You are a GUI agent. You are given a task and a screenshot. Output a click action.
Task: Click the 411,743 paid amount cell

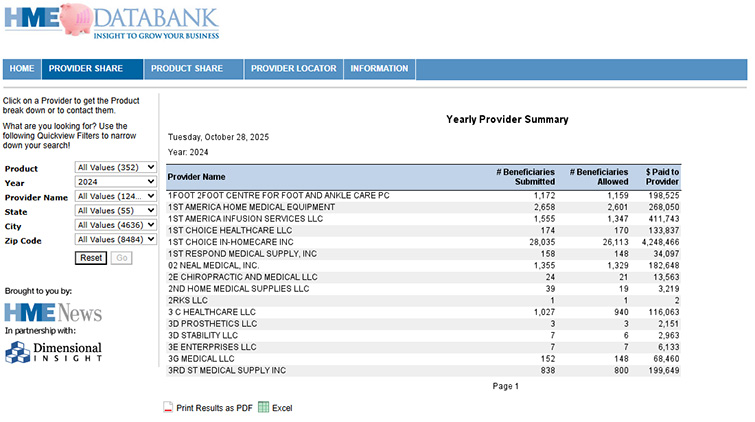pos(664,218)
